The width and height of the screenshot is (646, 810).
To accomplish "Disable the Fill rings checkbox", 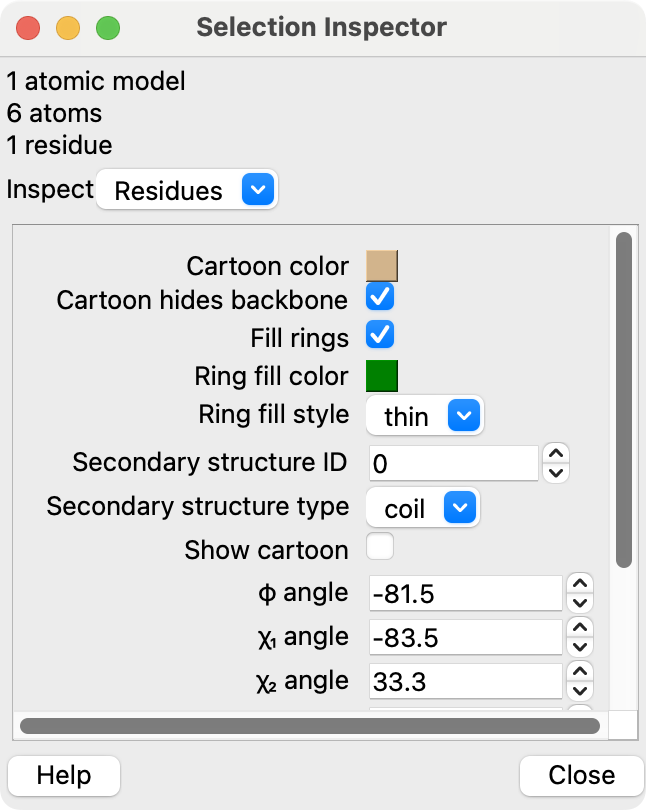I will 380,334.
